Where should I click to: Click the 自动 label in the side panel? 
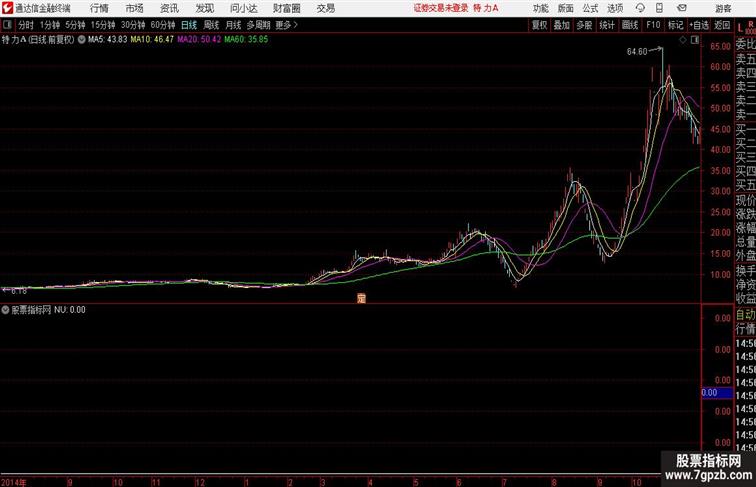pyautogui.click(x=745, y=315)
